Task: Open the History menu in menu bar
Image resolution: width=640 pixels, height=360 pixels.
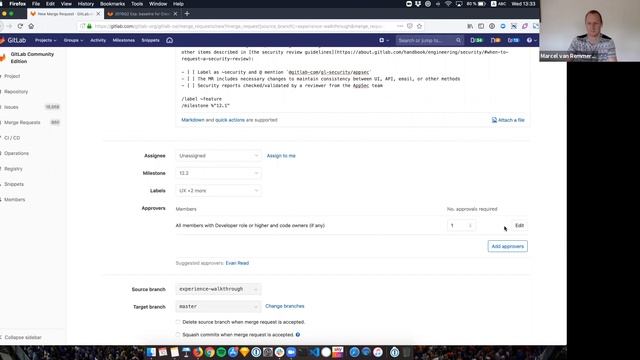Action: (x=86, y=4)
